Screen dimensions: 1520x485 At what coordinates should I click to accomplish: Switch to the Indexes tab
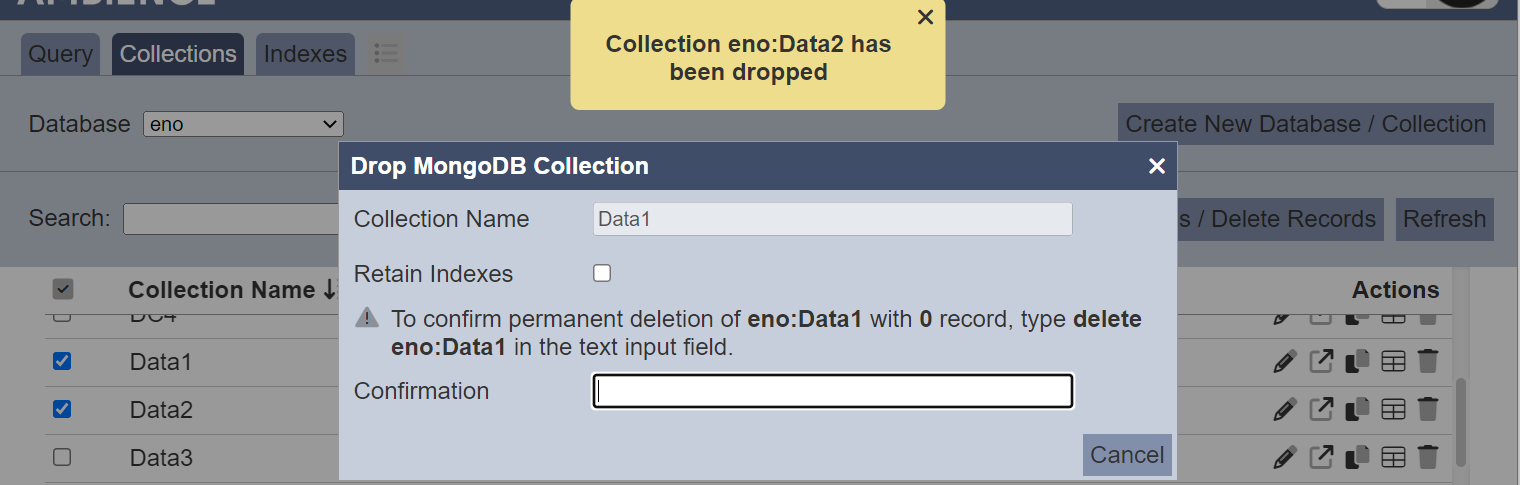click(x=305, y=54)
